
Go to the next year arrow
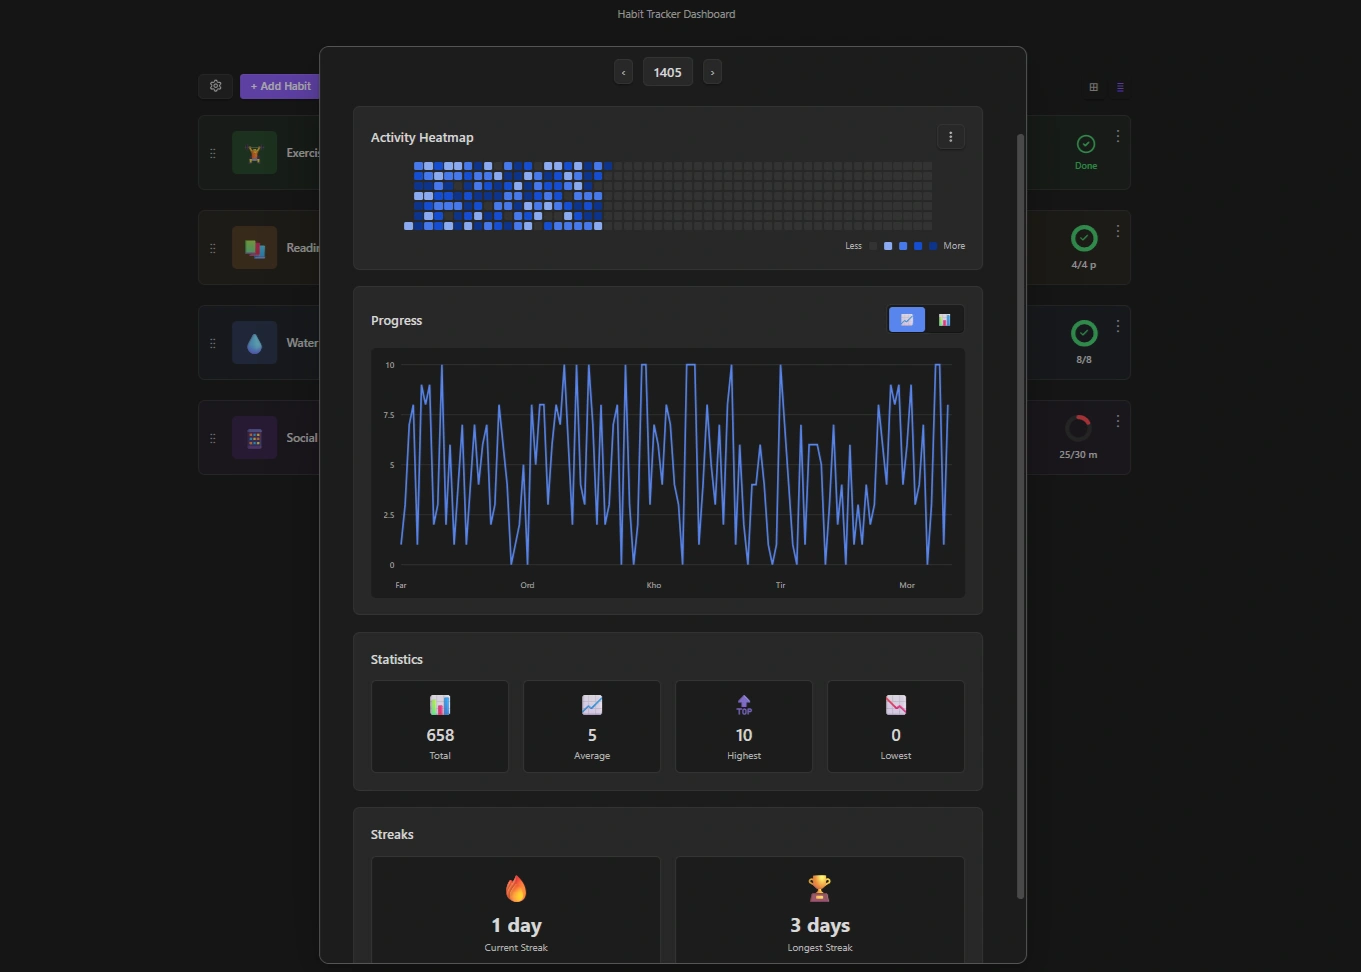[712, 72]
